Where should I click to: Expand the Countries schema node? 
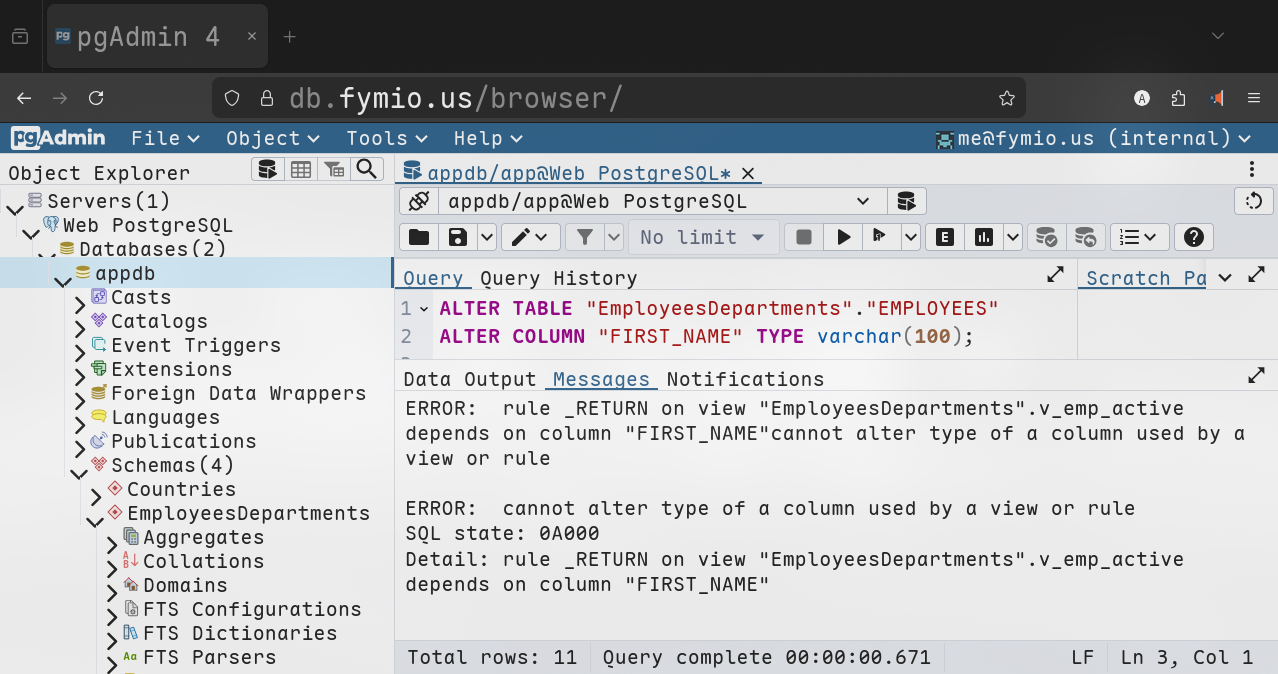96,496
